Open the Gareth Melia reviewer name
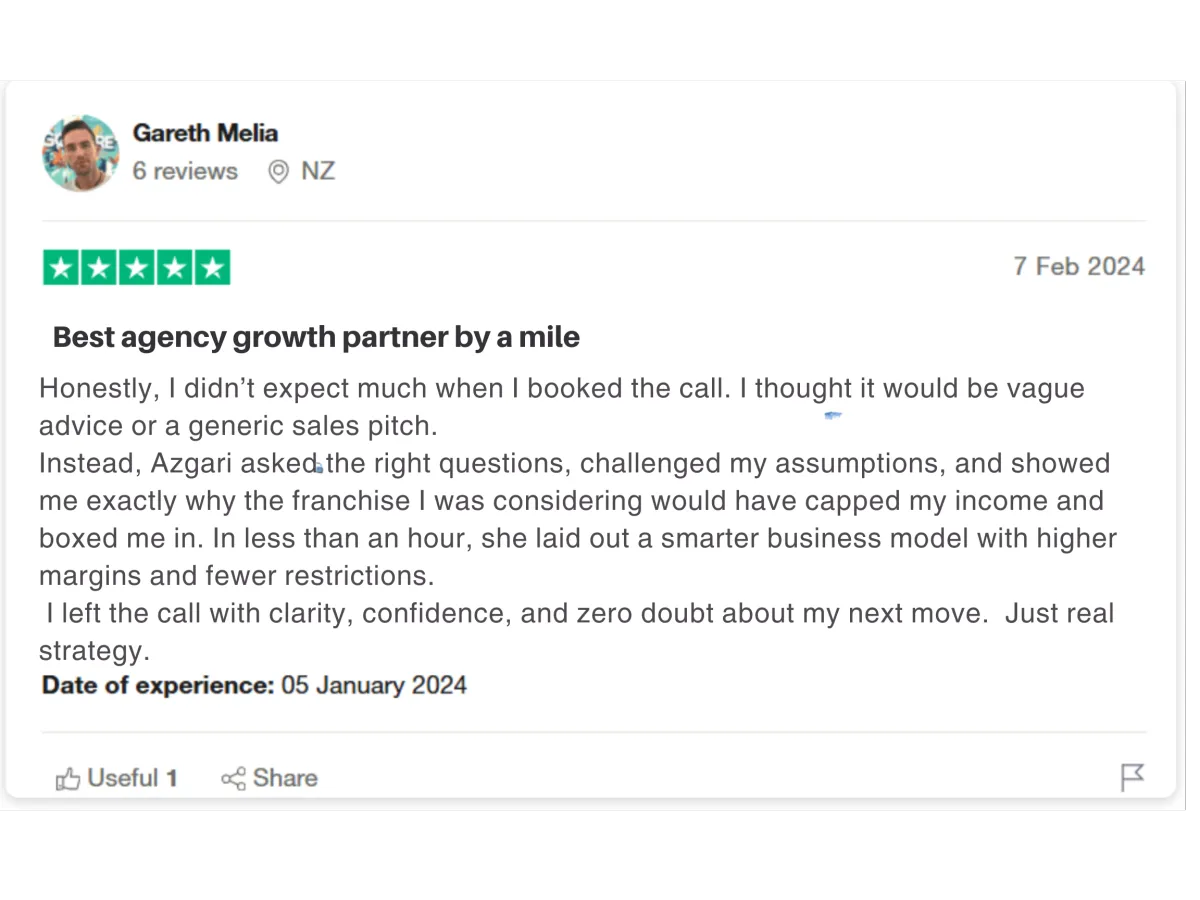This screenshot has height=900, width=1200. (x=205, y=133)
